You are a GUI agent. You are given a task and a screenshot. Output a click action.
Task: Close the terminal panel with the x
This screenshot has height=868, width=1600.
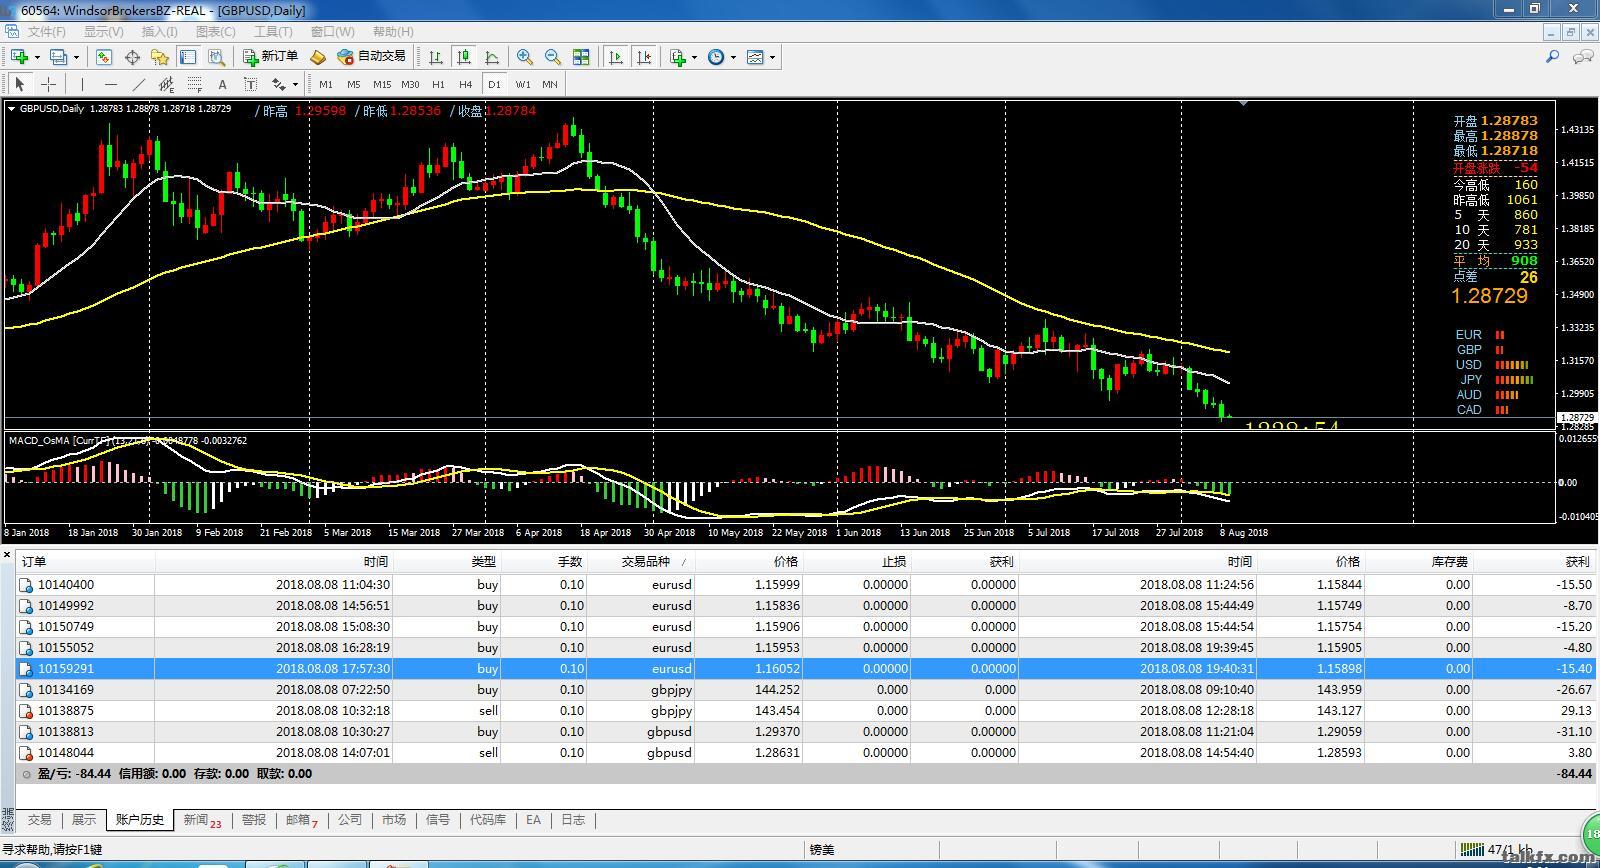coord(7,554)
